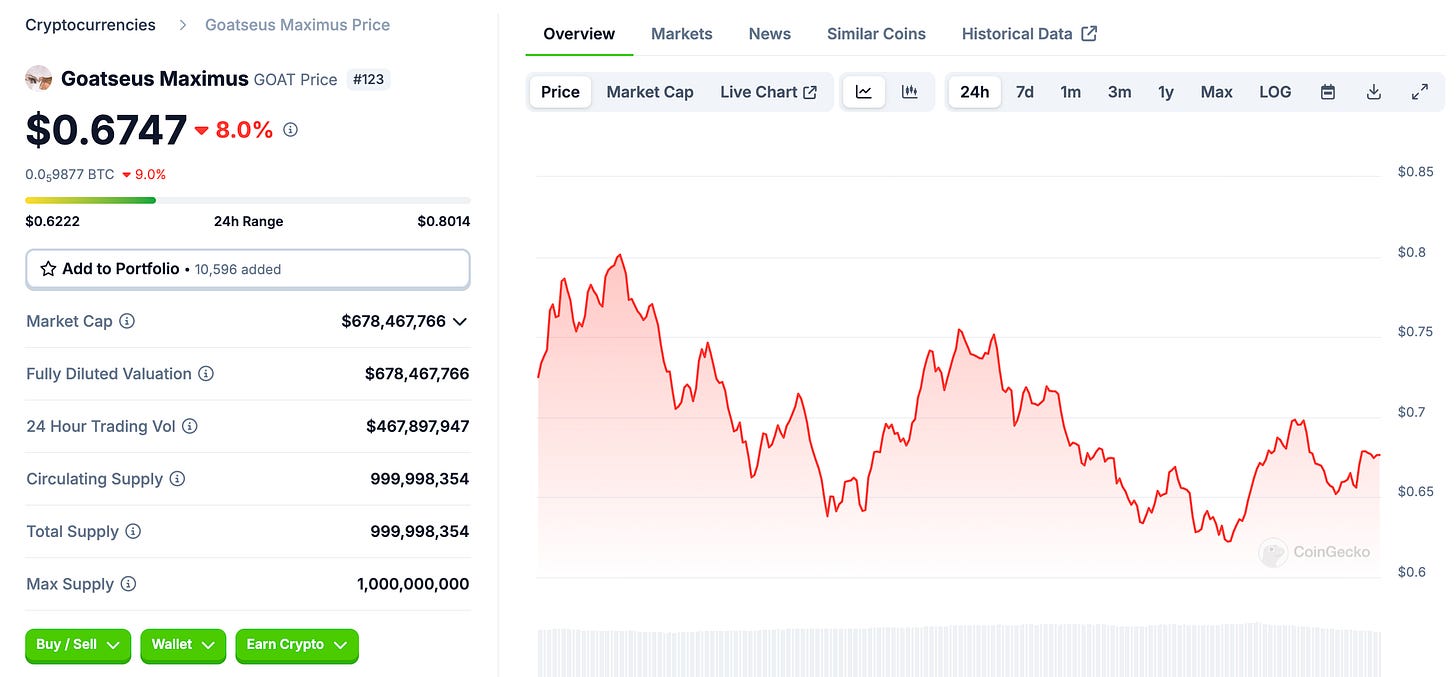The height and width of the screenshot is (677, 1456).
Task: Select the 7d time range
Action: click(x=1025, y=92)
